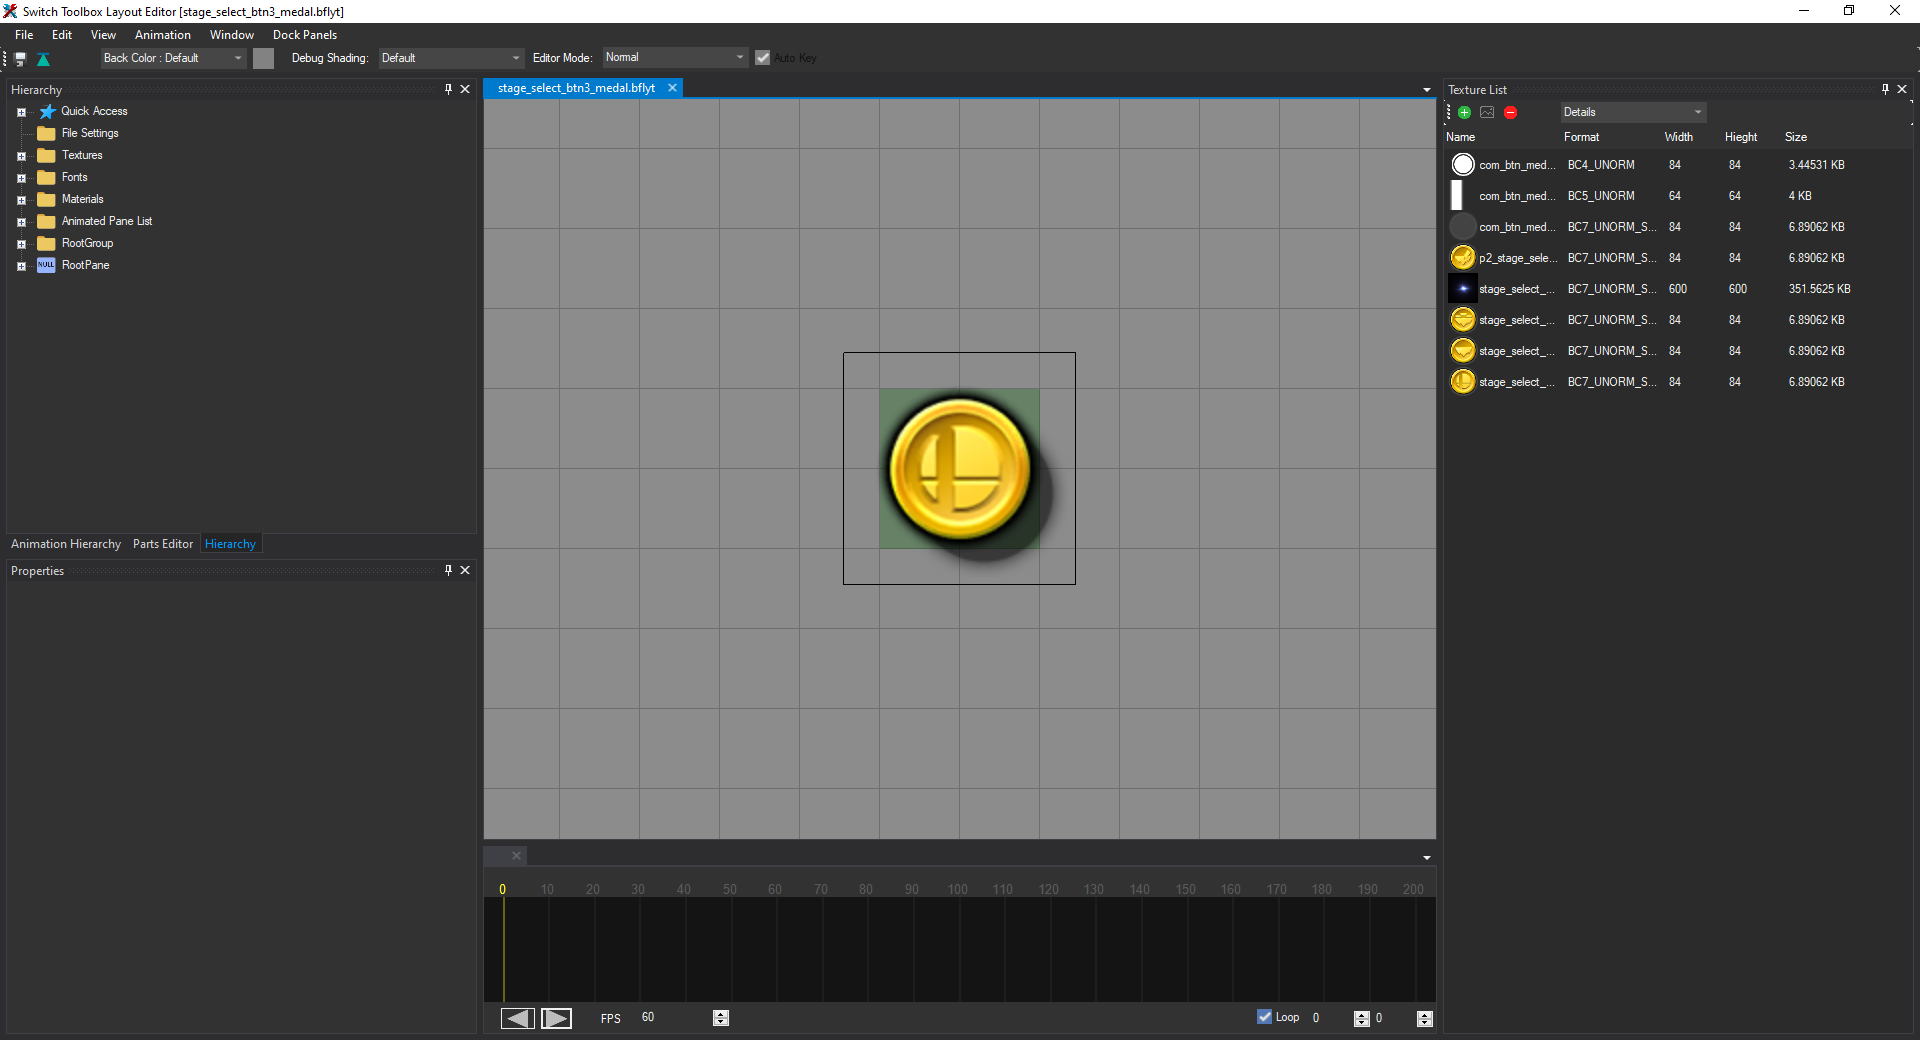Toggle the Loop checkbox

[1265, 1017]
